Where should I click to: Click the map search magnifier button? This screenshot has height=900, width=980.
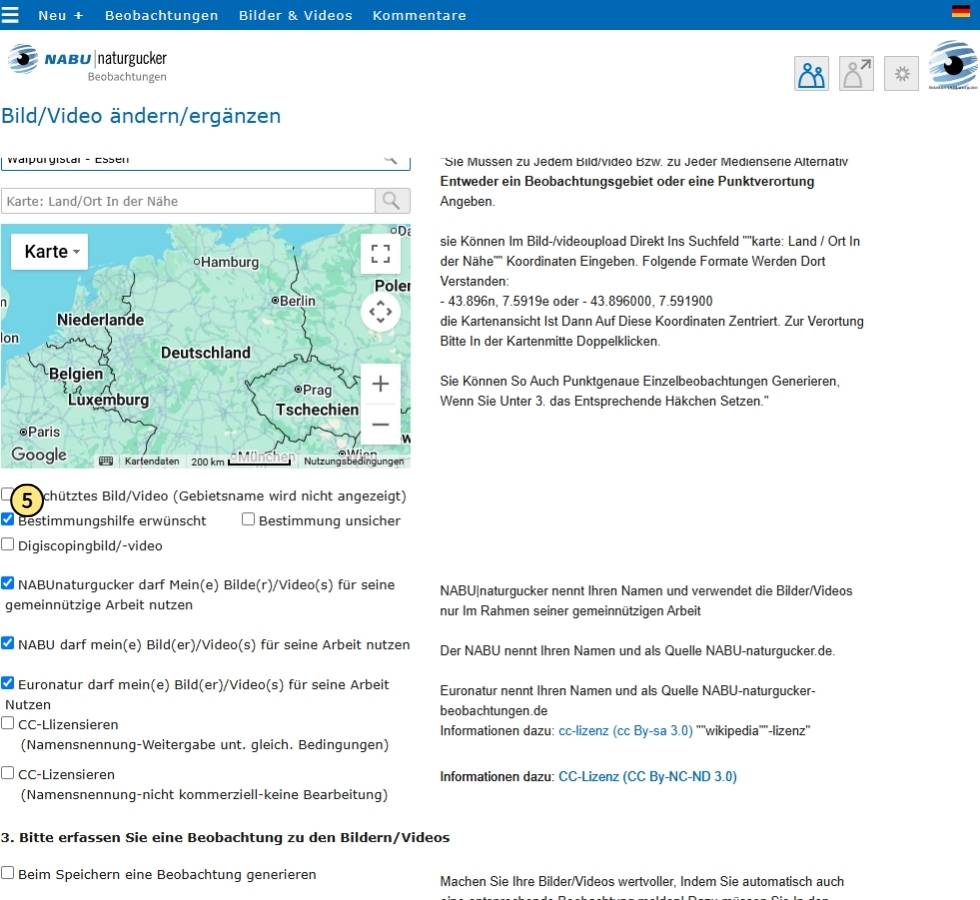point(392,201)
